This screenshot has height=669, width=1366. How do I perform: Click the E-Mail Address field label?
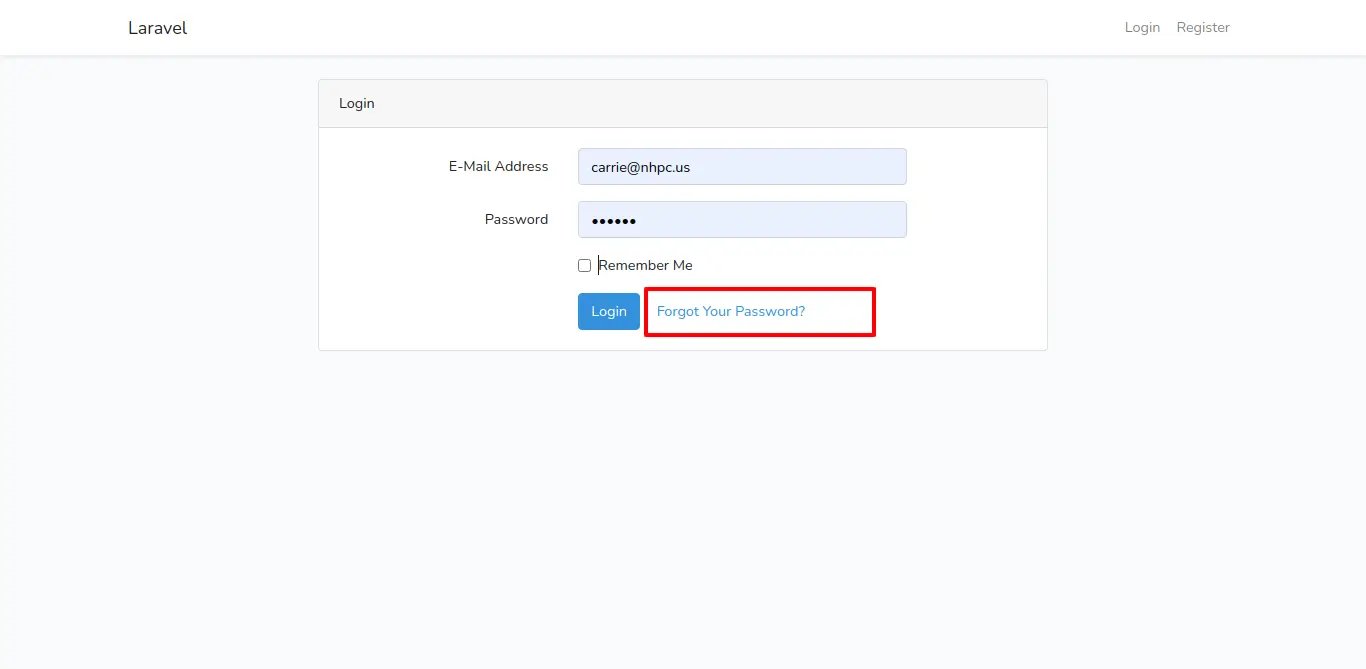point(498,167)
